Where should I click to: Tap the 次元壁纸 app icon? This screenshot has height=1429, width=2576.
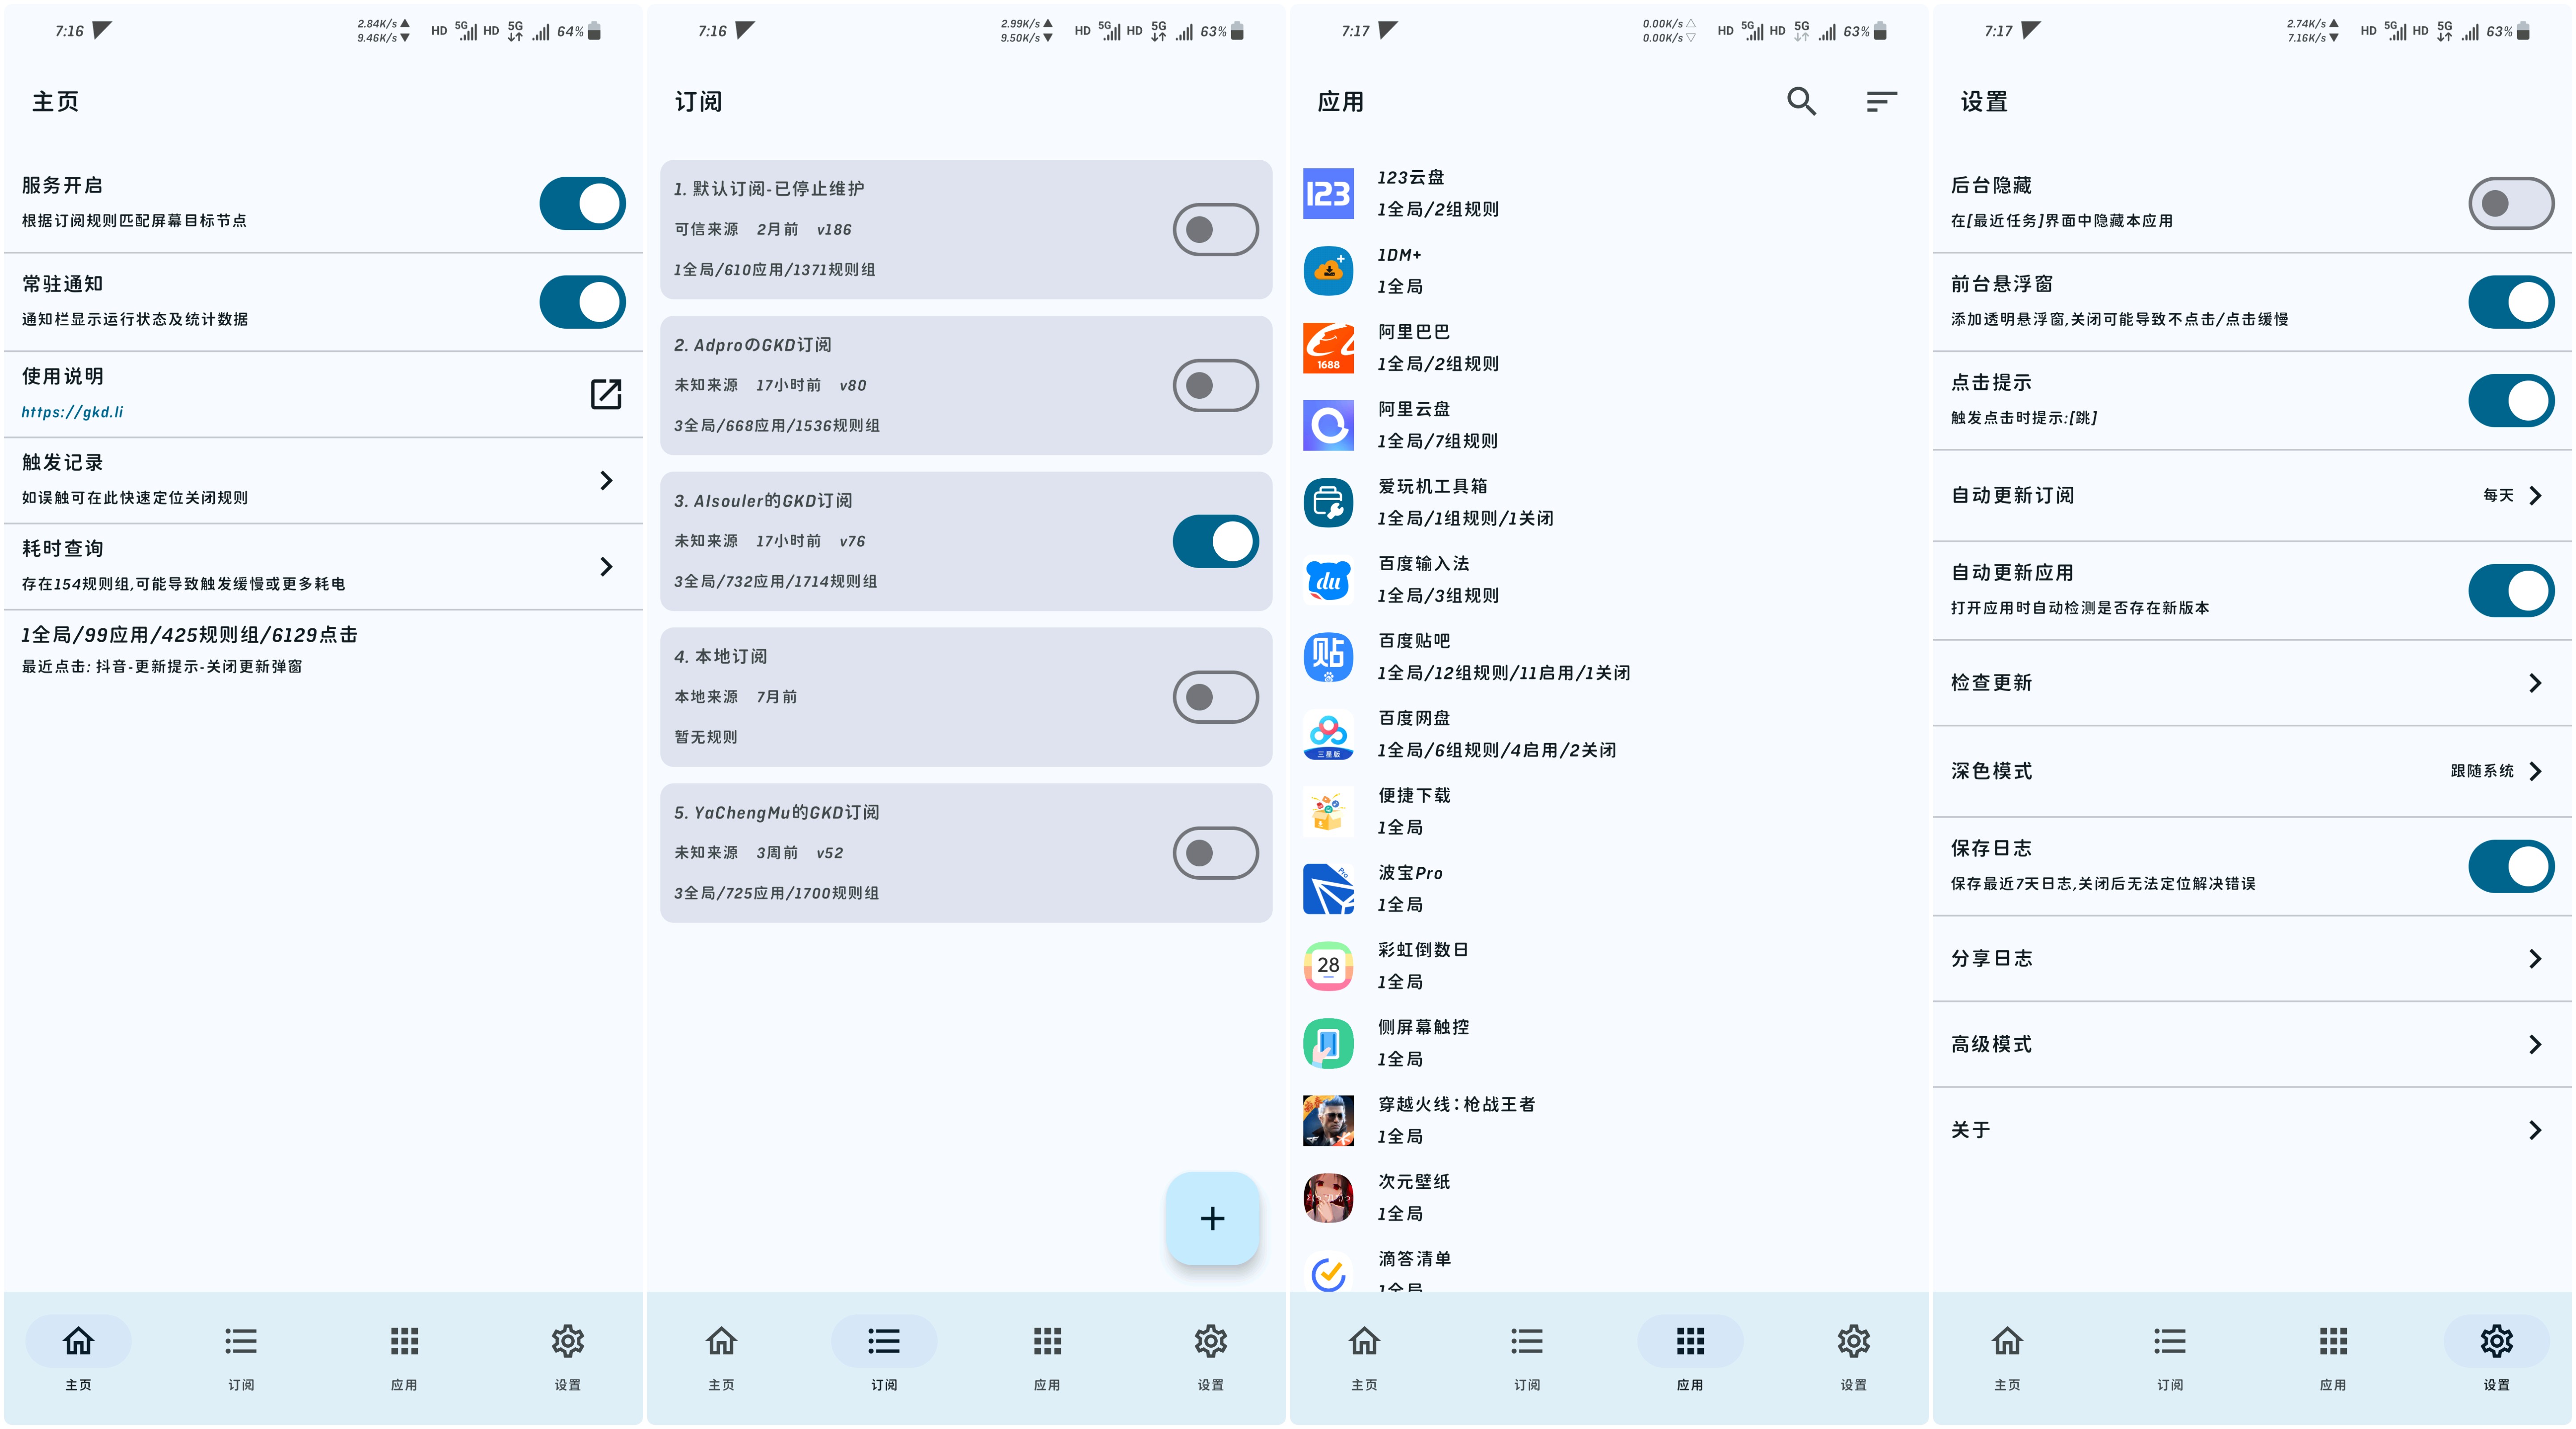point(1328,1198)
